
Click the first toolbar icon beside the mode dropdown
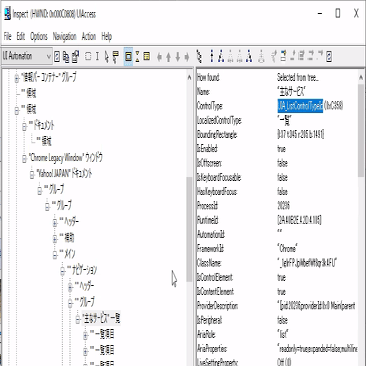[x=57, y=57]
